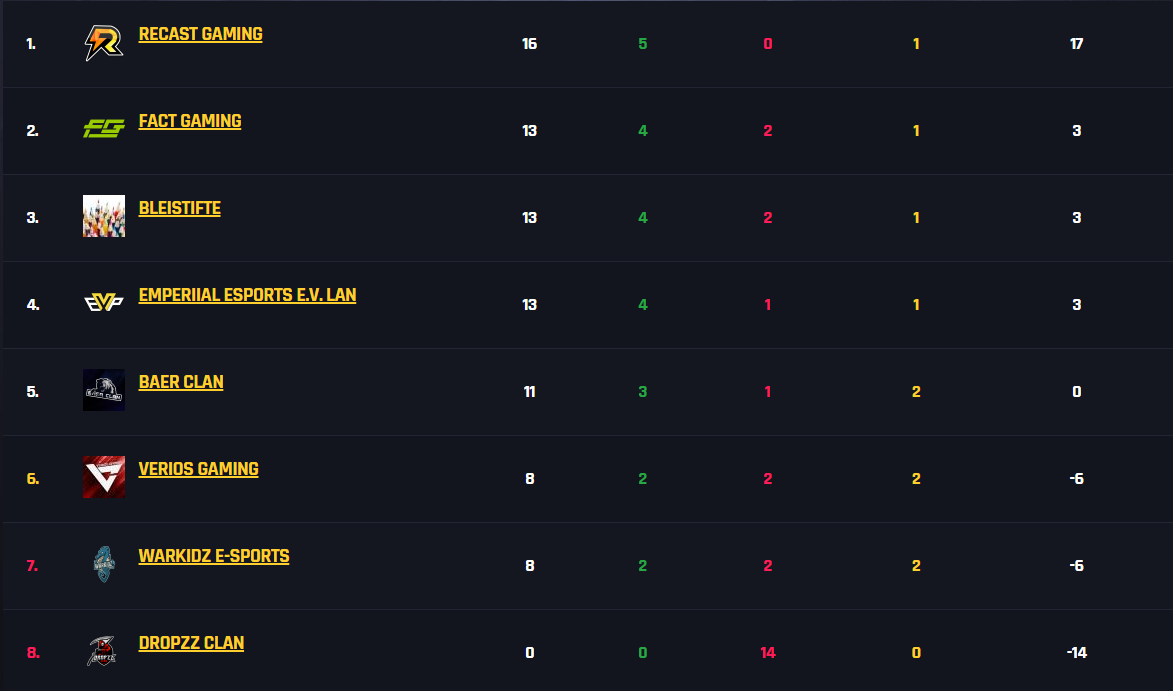Open the Recast Gaming team page
1173x691 pixels.
[x=200, y=34]
